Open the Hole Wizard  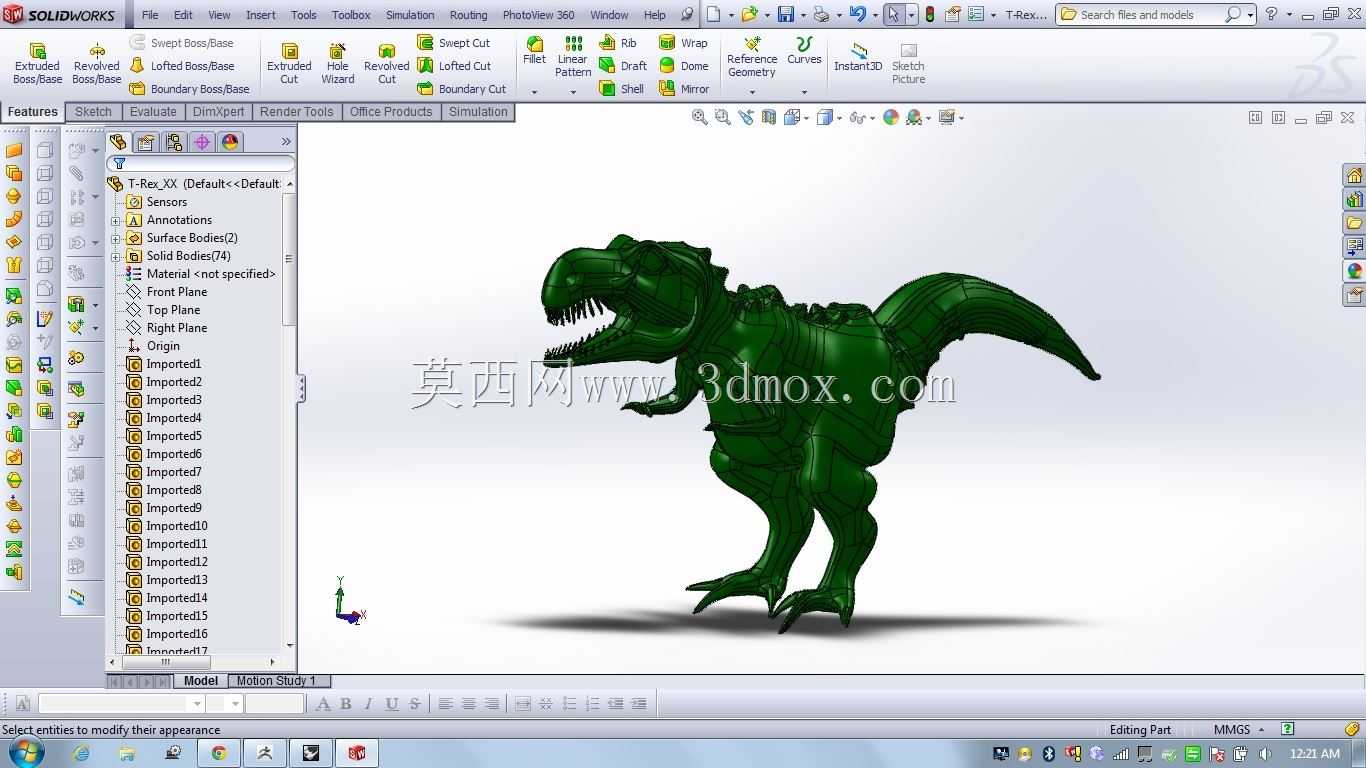(338, 63)
